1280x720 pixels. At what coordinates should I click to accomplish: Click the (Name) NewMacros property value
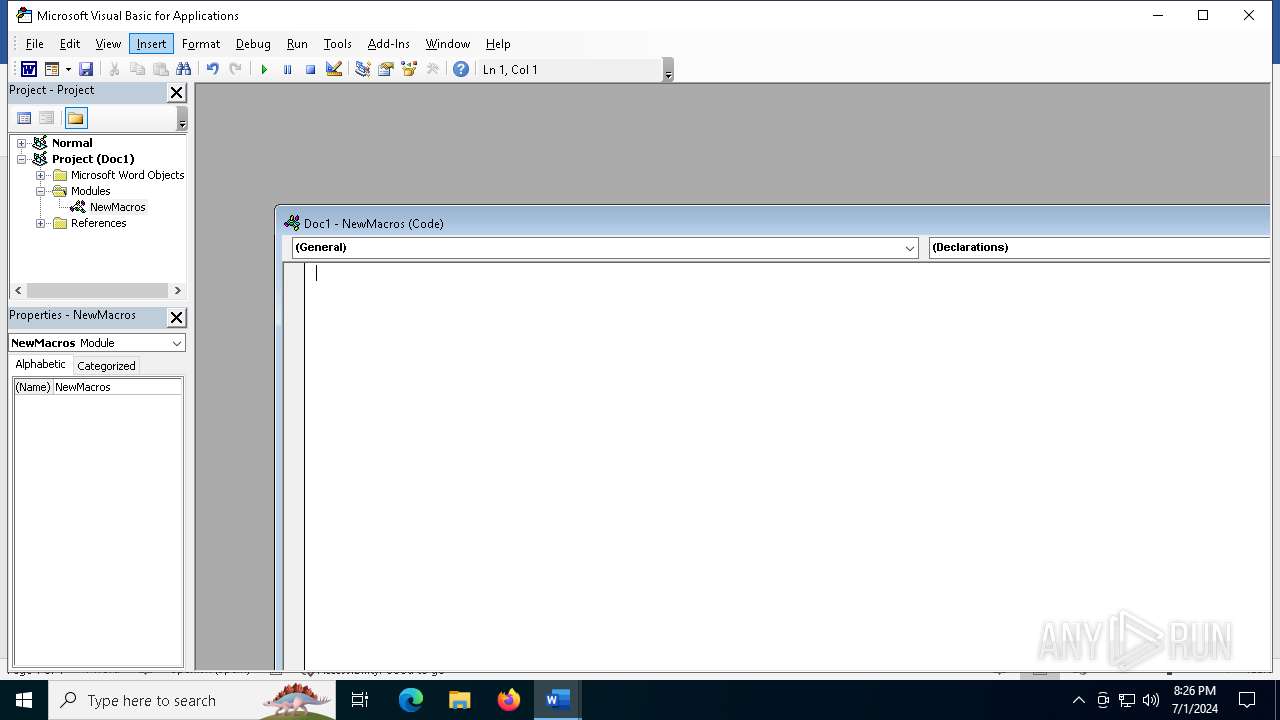(117, 387)
